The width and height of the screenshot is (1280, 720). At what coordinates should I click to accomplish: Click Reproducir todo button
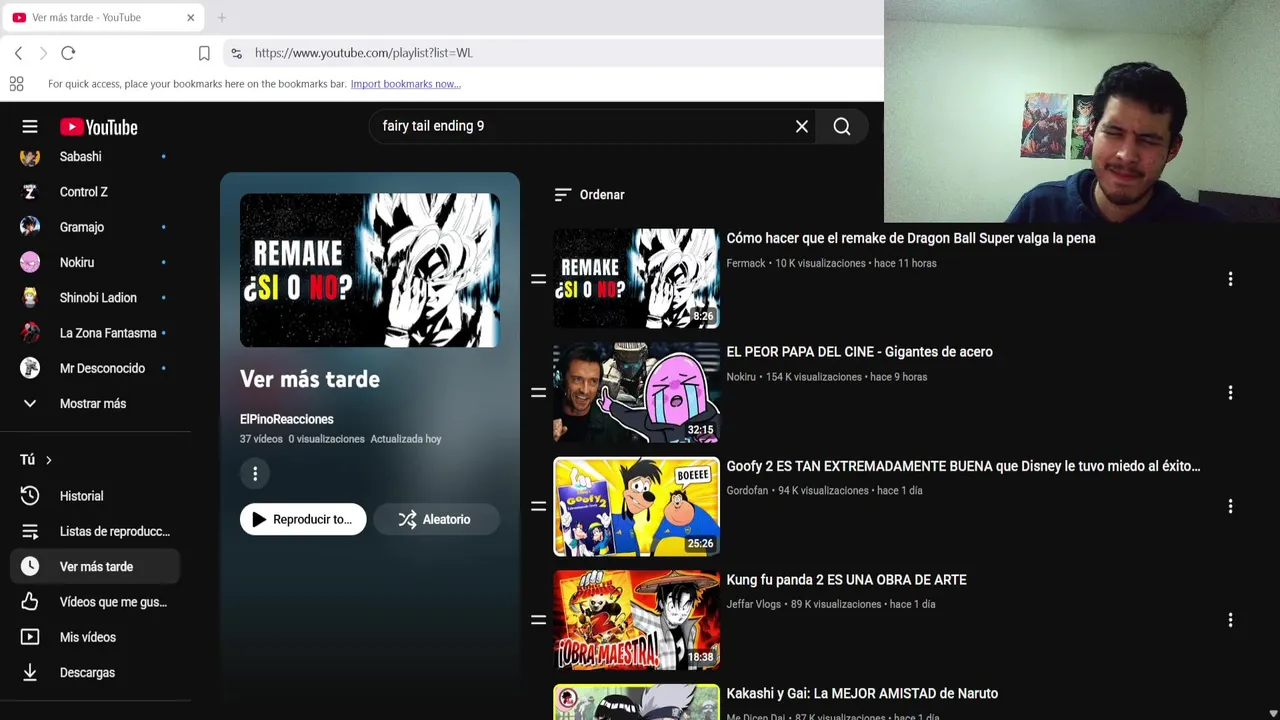[303, 519]
